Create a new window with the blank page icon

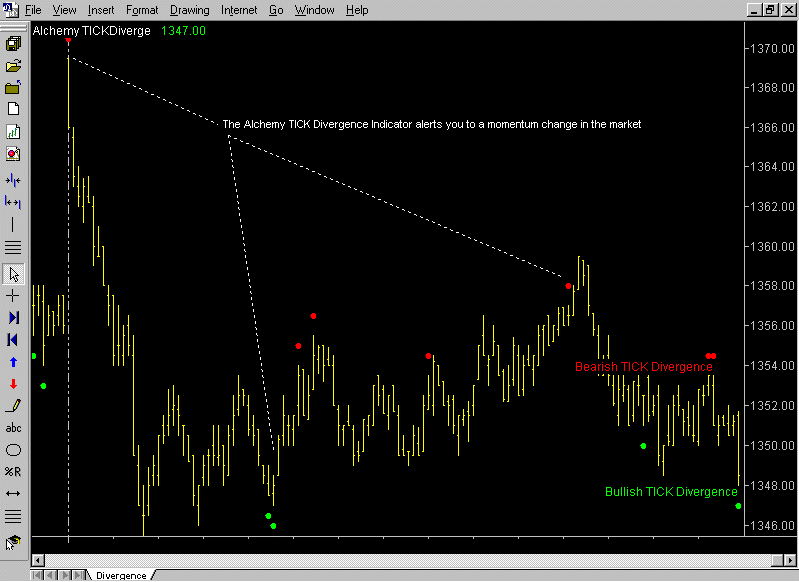click(x=13, y=109)
